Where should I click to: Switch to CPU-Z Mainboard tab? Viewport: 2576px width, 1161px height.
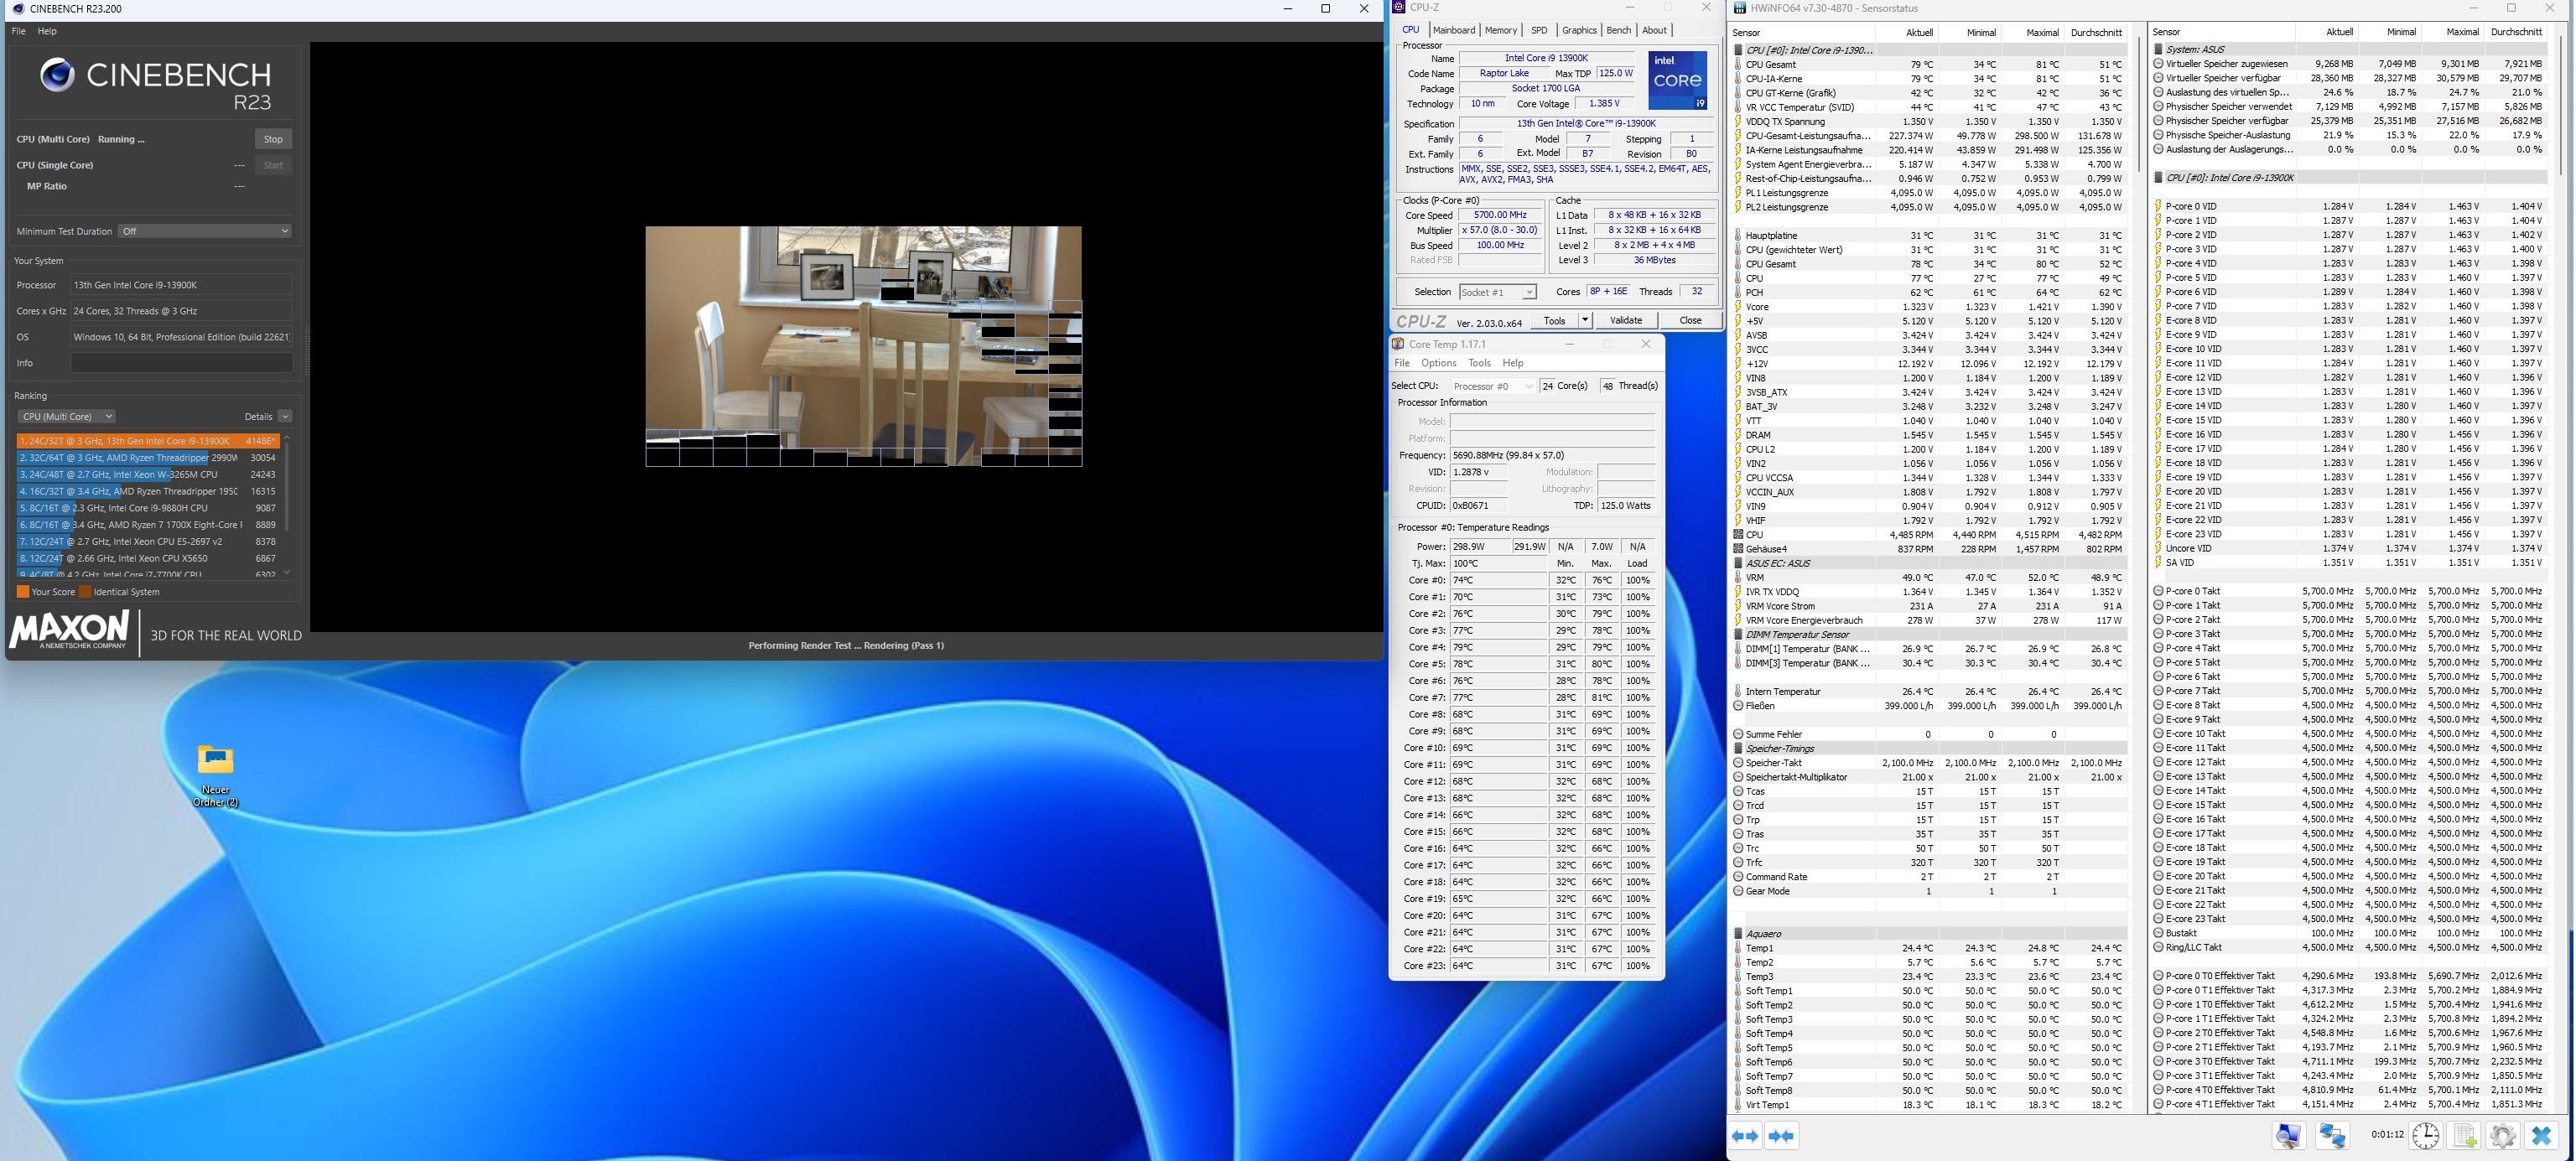[1453, 30]
